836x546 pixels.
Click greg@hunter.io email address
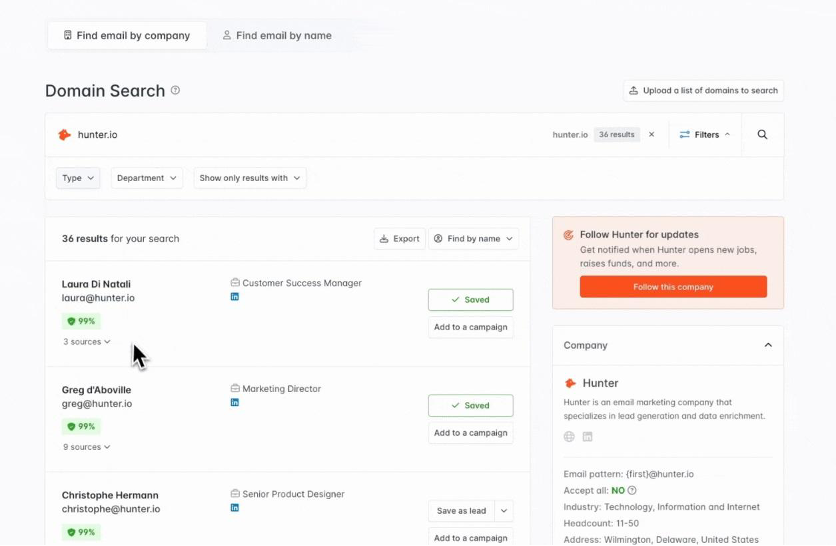(x=97, y=404)
